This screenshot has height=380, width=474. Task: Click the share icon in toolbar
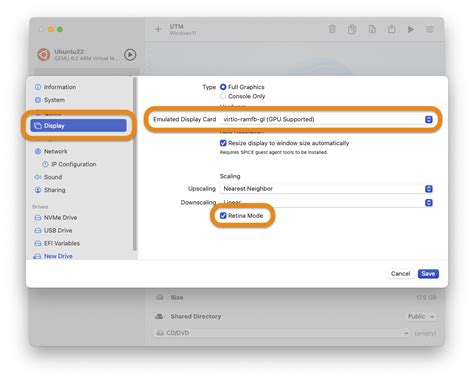pos(391,29)
